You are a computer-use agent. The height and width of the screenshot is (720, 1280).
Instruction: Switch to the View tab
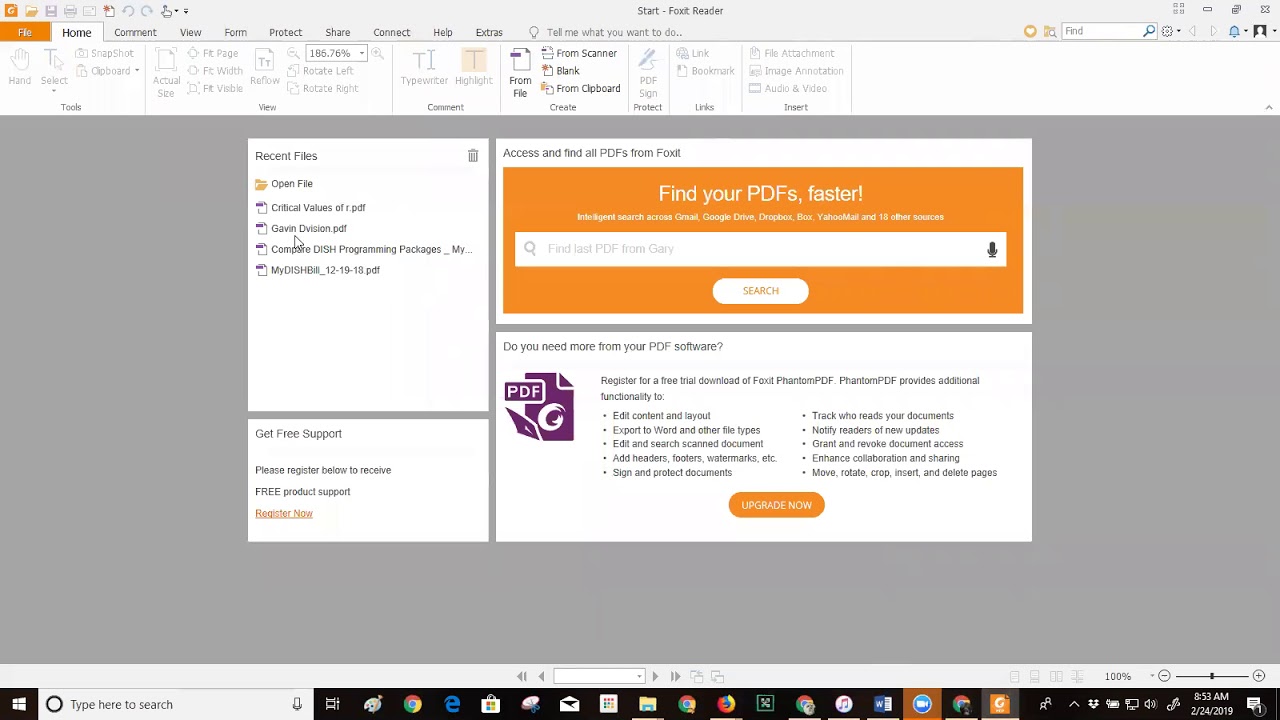[190, 32]
